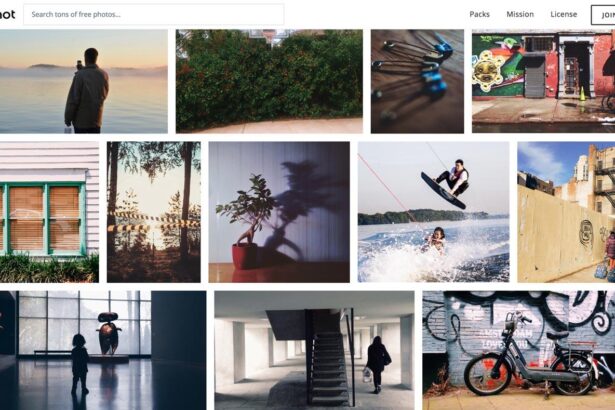Open the potted plant shadow photo
The height and width of the screenshot is (410, 615).
[279, 212]
